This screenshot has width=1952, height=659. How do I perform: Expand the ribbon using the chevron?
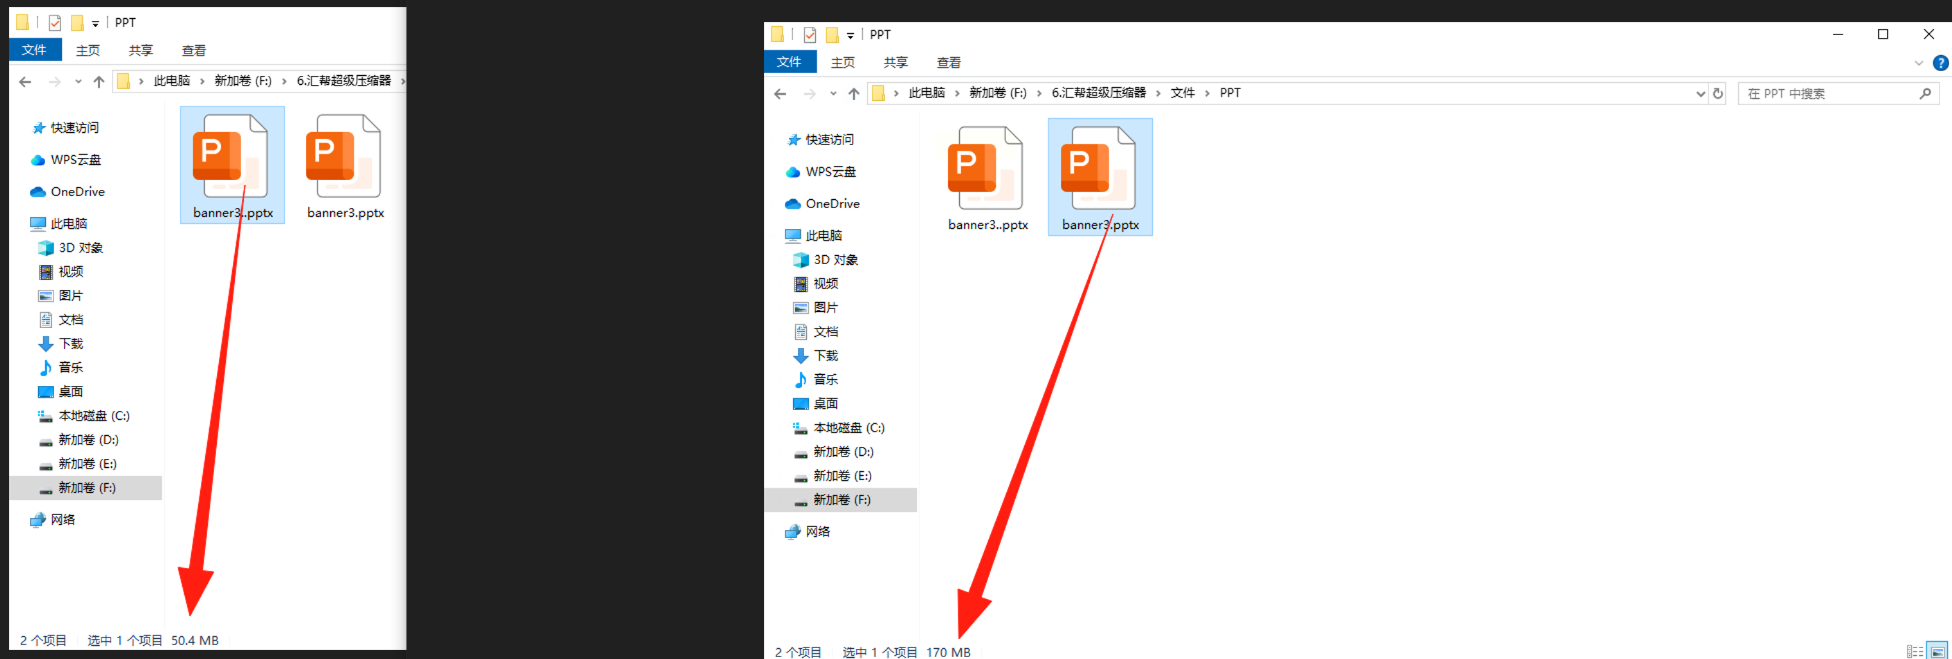click(x=1918, y=63)
